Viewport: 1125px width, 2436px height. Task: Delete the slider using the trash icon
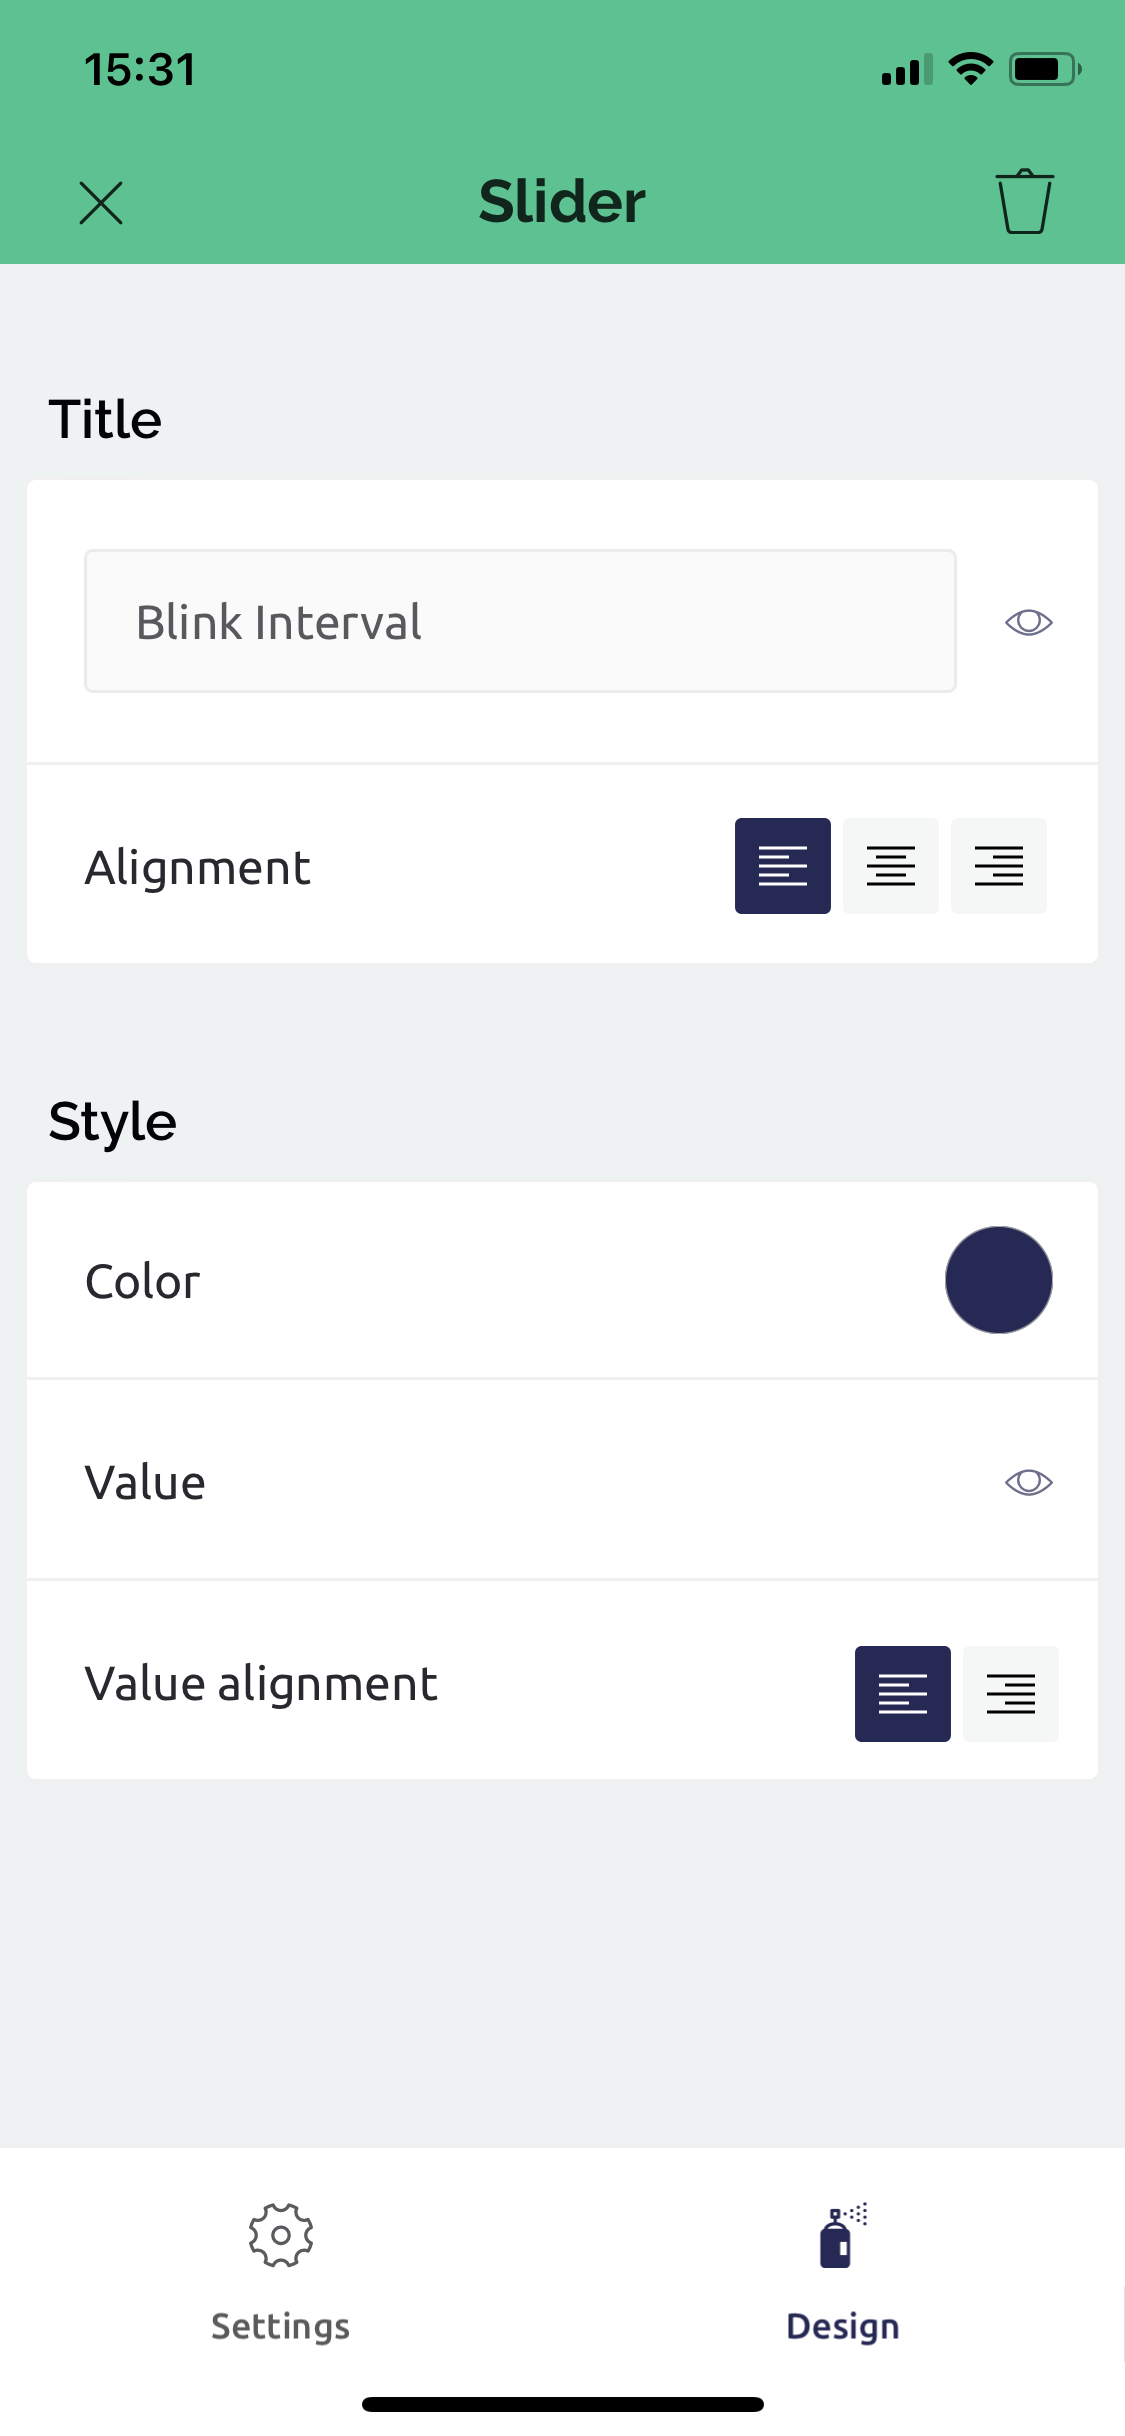pos(1024,203)
